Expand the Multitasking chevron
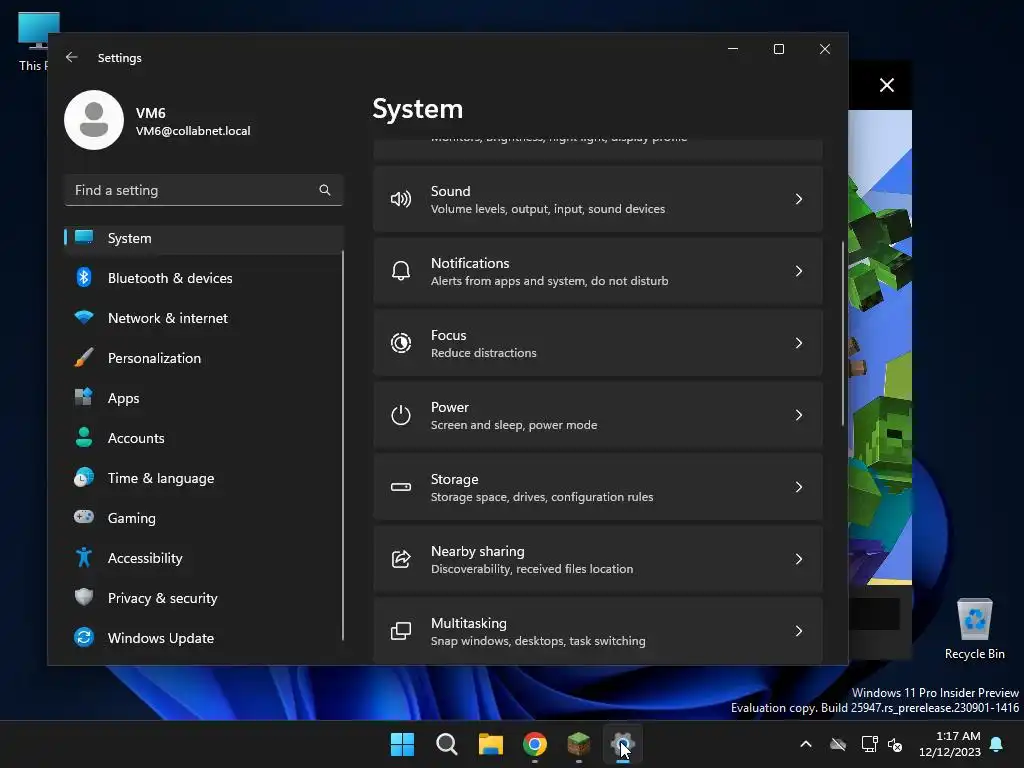 pyautogui.click(x=799, y=631)
